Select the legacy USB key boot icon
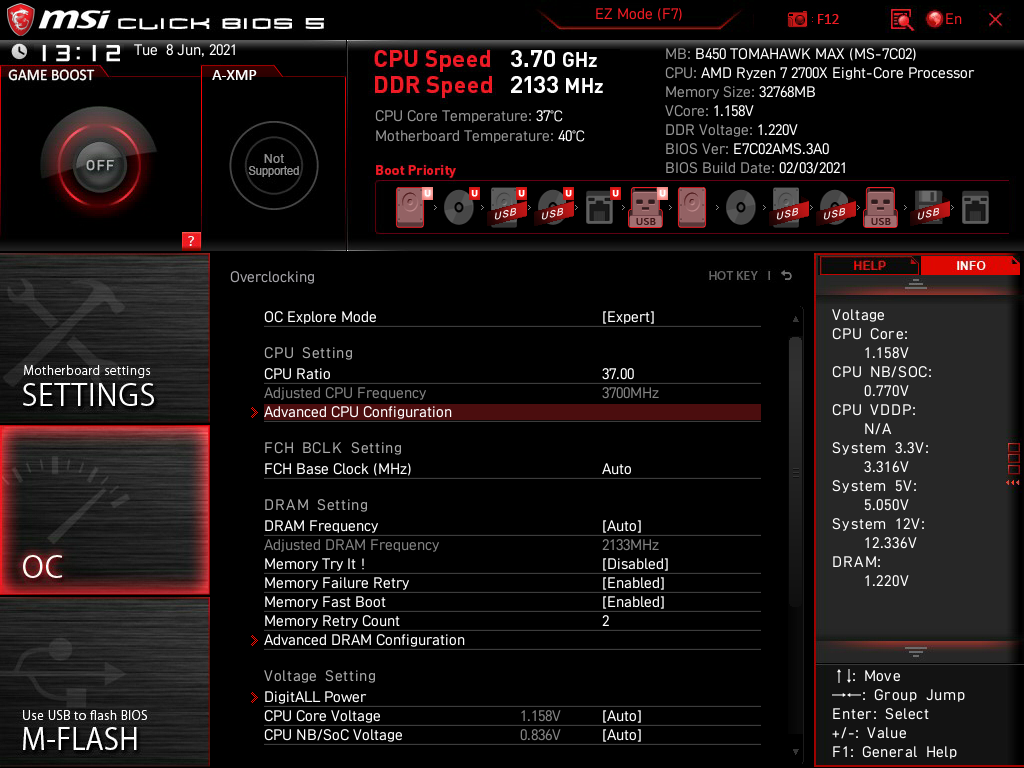Viewport: 1024px width, 768px height. pyautogui.click(x=881, y=208)
